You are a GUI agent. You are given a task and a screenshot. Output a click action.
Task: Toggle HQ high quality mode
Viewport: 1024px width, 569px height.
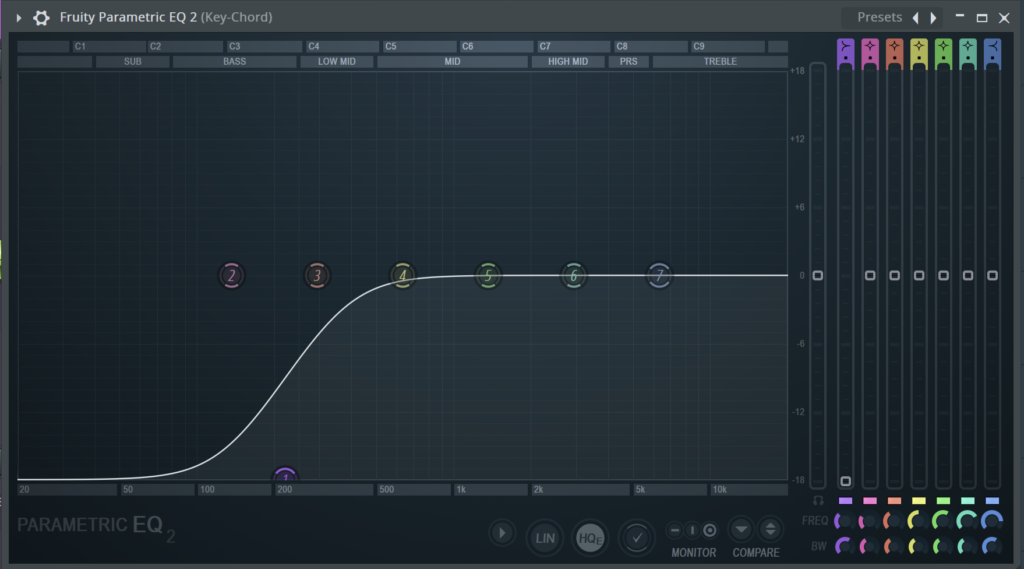tap(590, 538)
